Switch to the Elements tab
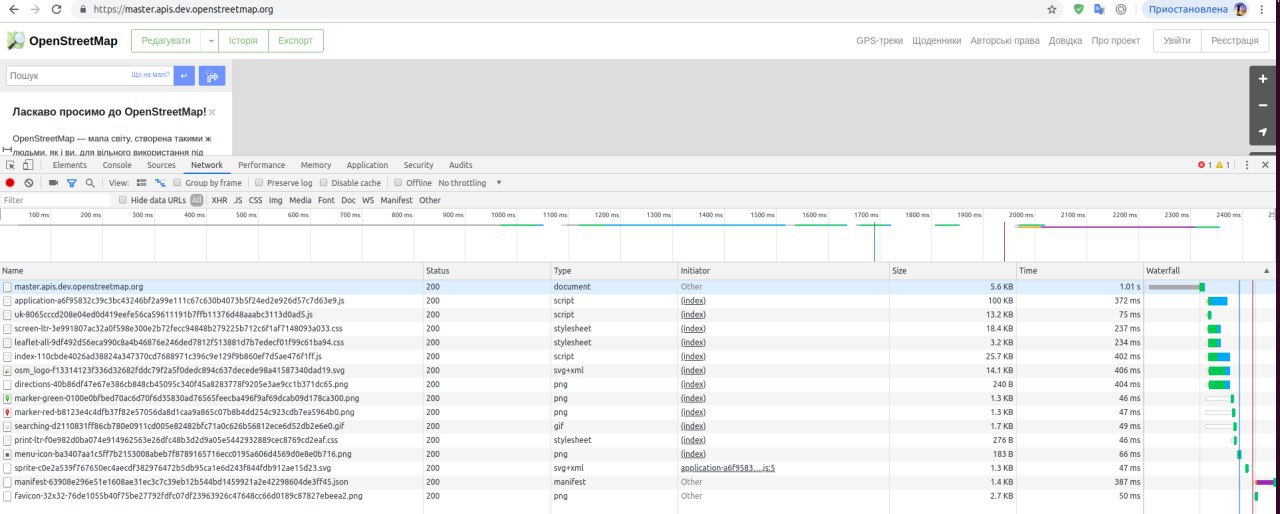The width and height of the screenshot is (1280, 514). pyautogui.click(x=69, y=165)
